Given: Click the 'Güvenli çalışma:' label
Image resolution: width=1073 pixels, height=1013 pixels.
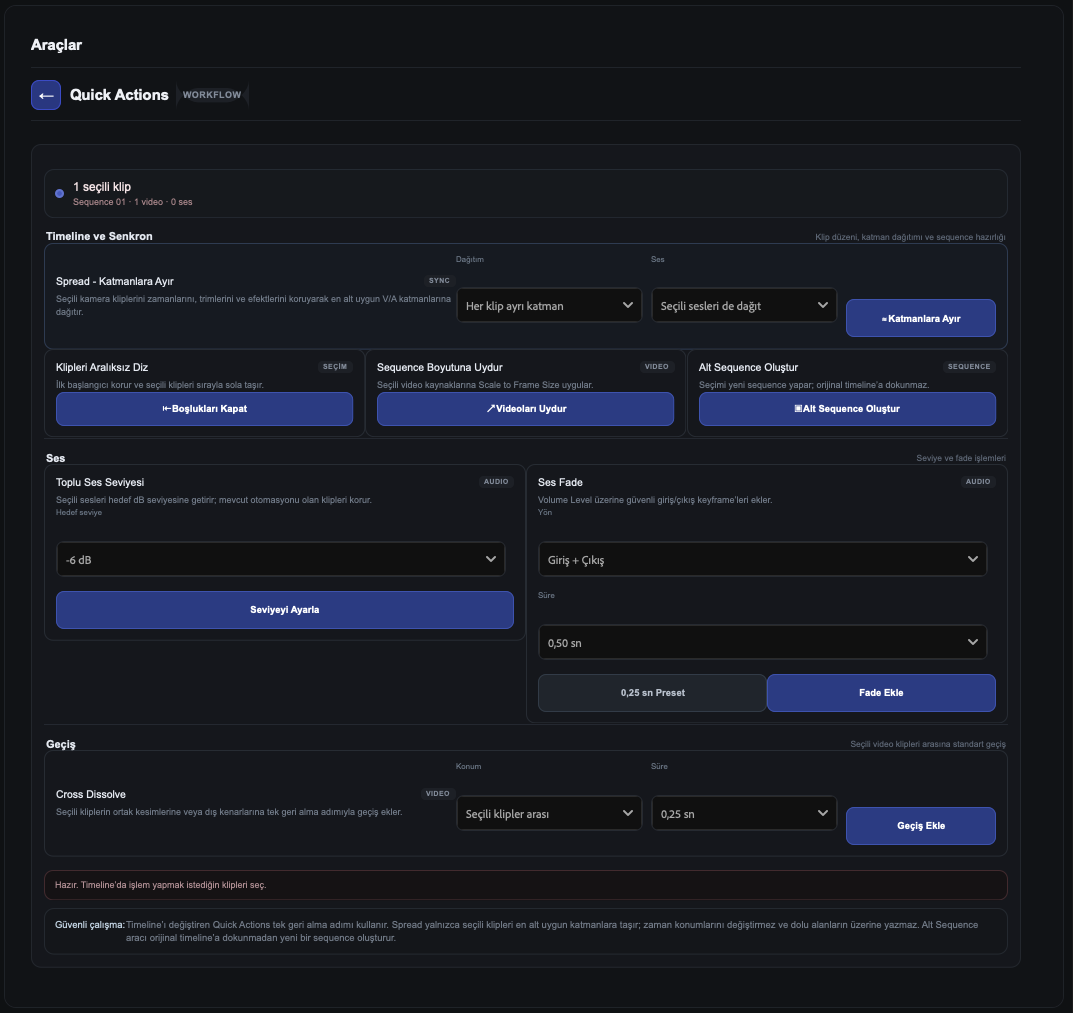Looking at the screenshot, I should click(90, 925).
